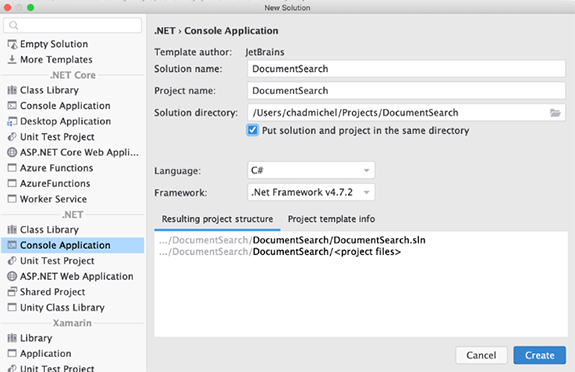
Task: Click the Shared Project template icon
Action: click(x=12, y=292)
